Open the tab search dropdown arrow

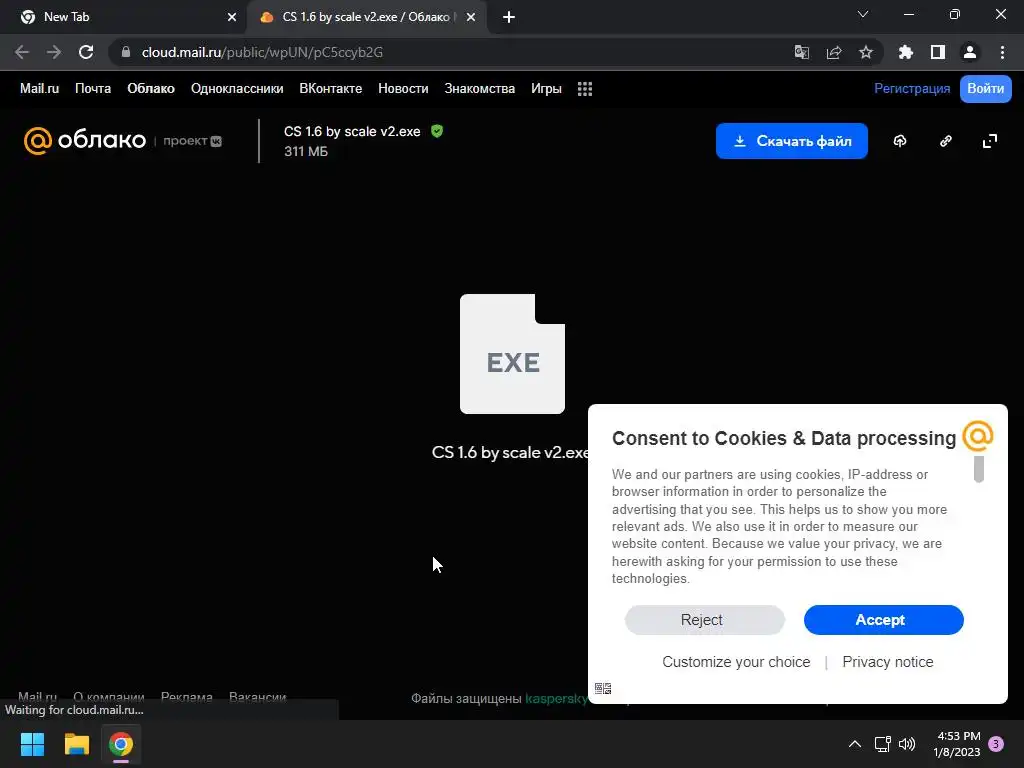click(x=863, y=14)
